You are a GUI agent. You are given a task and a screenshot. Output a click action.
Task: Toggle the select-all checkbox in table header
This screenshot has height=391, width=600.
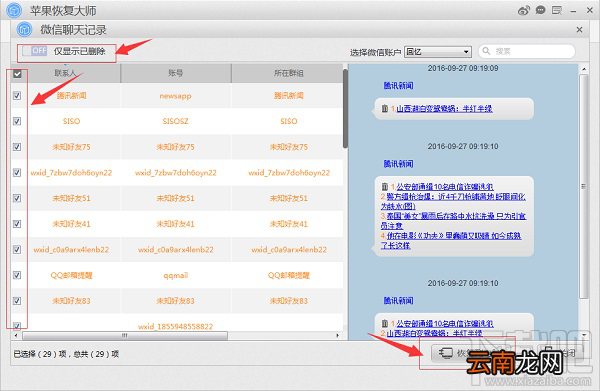[x=17, y=74]
